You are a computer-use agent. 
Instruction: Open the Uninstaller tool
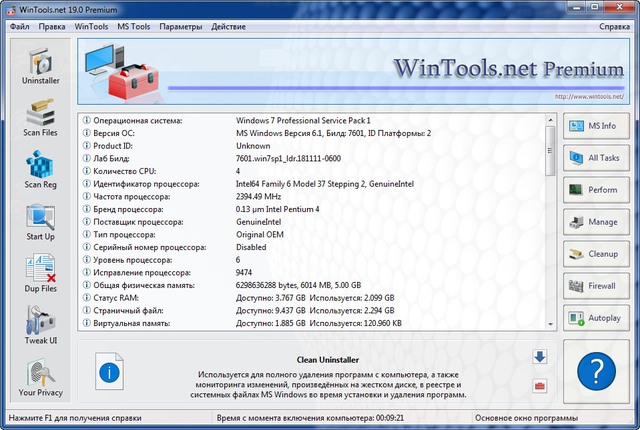40,66
